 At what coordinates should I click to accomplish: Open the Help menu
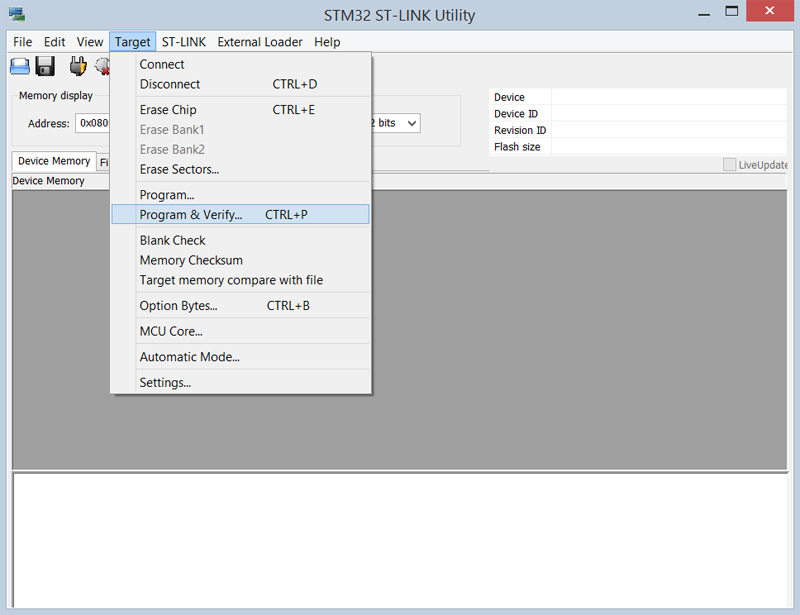(x=327, y=42)
